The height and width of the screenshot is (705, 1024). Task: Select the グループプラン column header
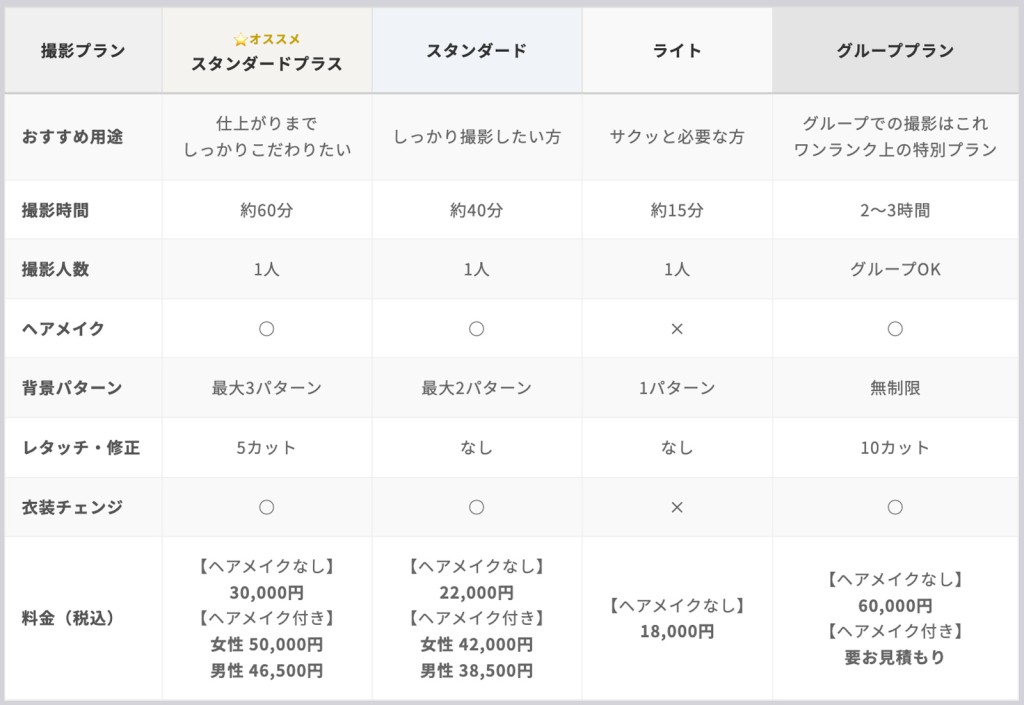[895, 51]
